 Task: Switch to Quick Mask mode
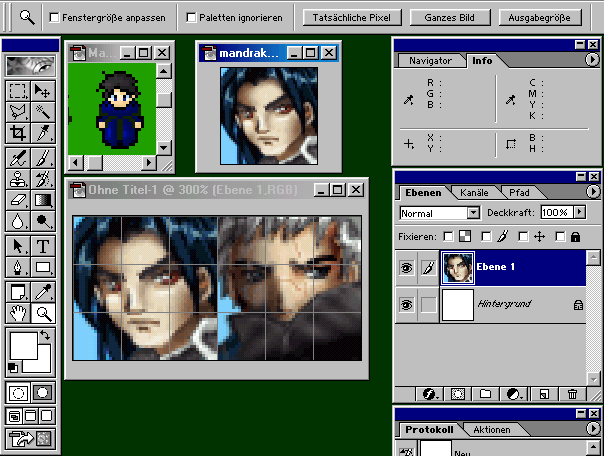(x=42, y=393)
